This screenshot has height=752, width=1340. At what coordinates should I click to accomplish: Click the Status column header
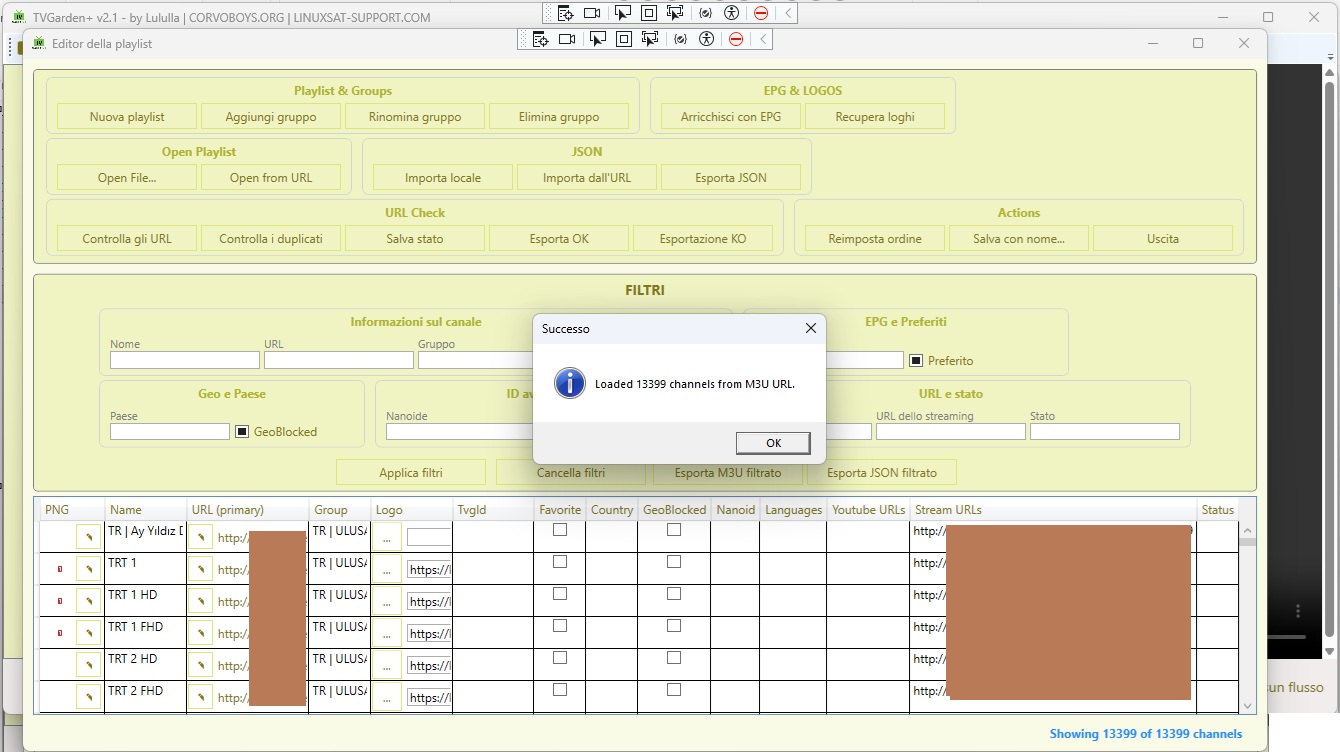(1217, 510)
